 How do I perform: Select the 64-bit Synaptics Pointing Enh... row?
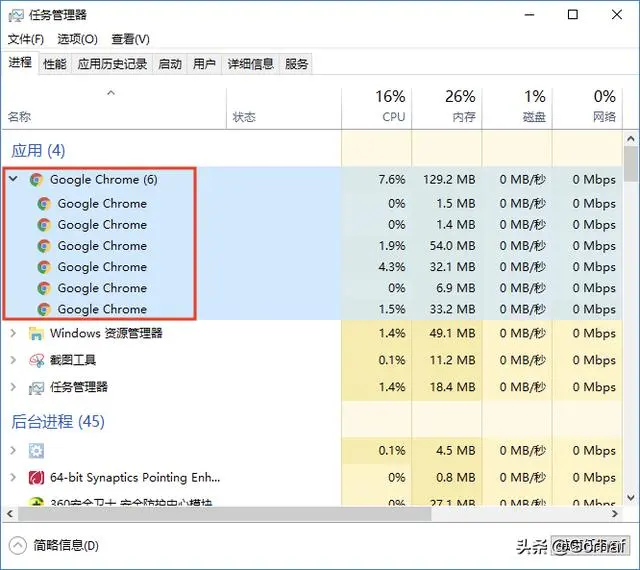(135, 477)
